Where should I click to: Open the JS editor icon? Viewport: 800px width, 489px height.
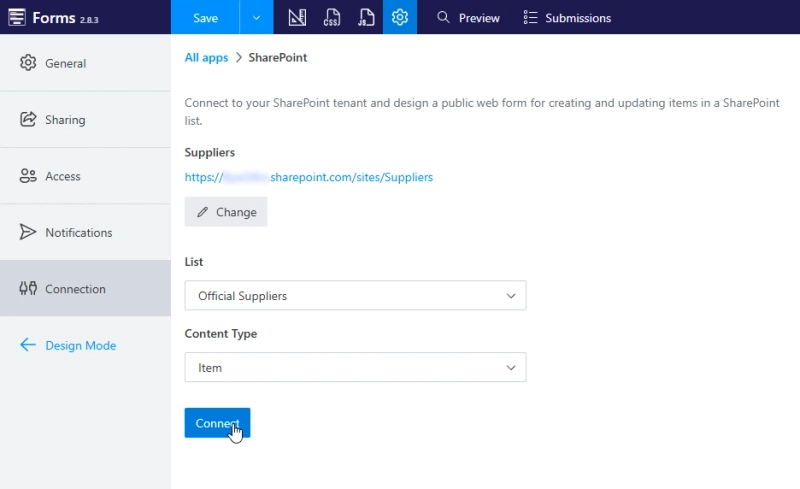[x=366, y=17]
